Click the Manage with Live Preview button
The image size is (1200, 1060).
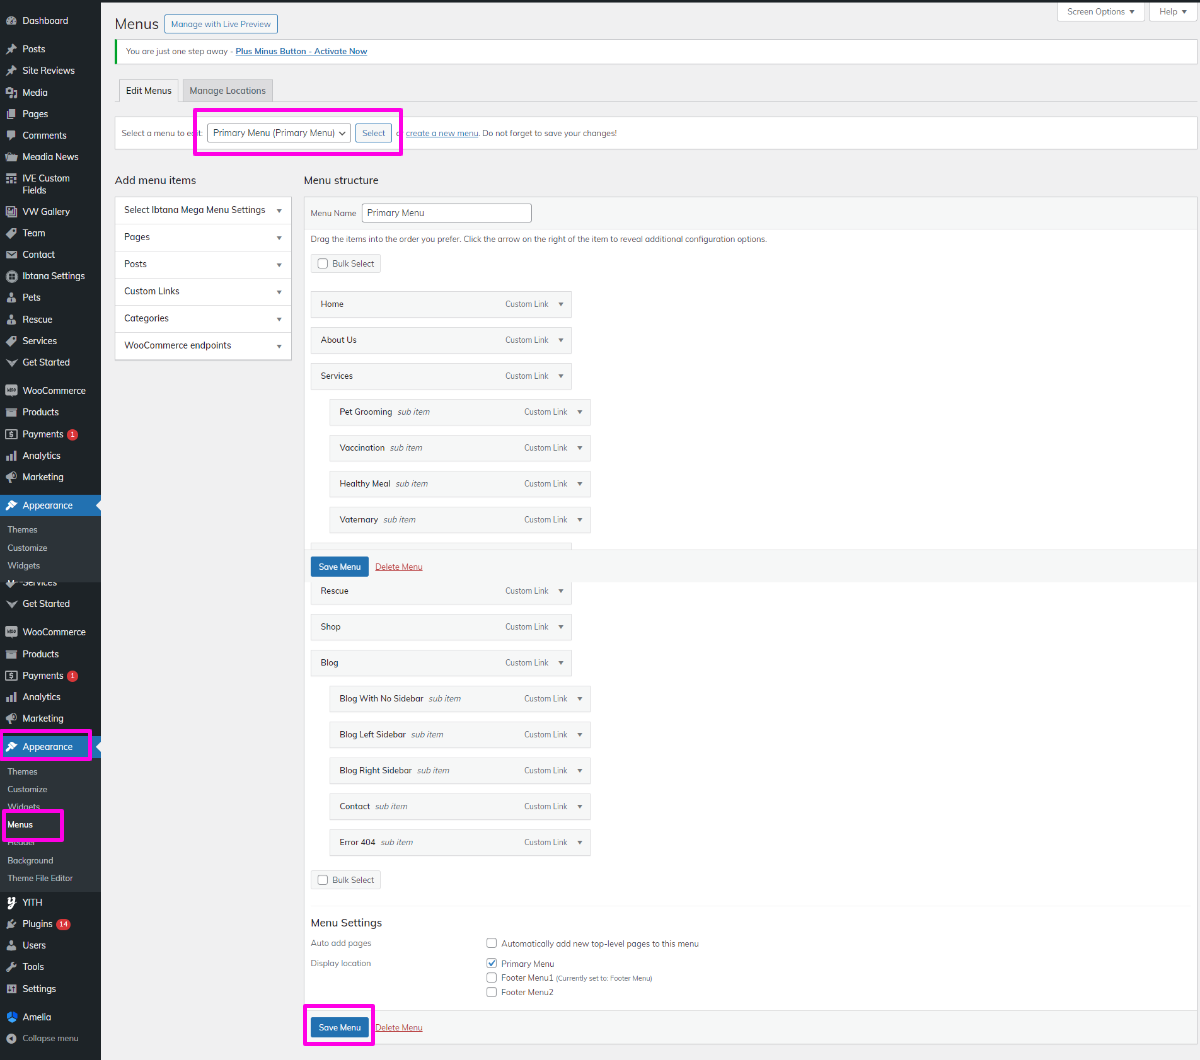coord(221,24)
